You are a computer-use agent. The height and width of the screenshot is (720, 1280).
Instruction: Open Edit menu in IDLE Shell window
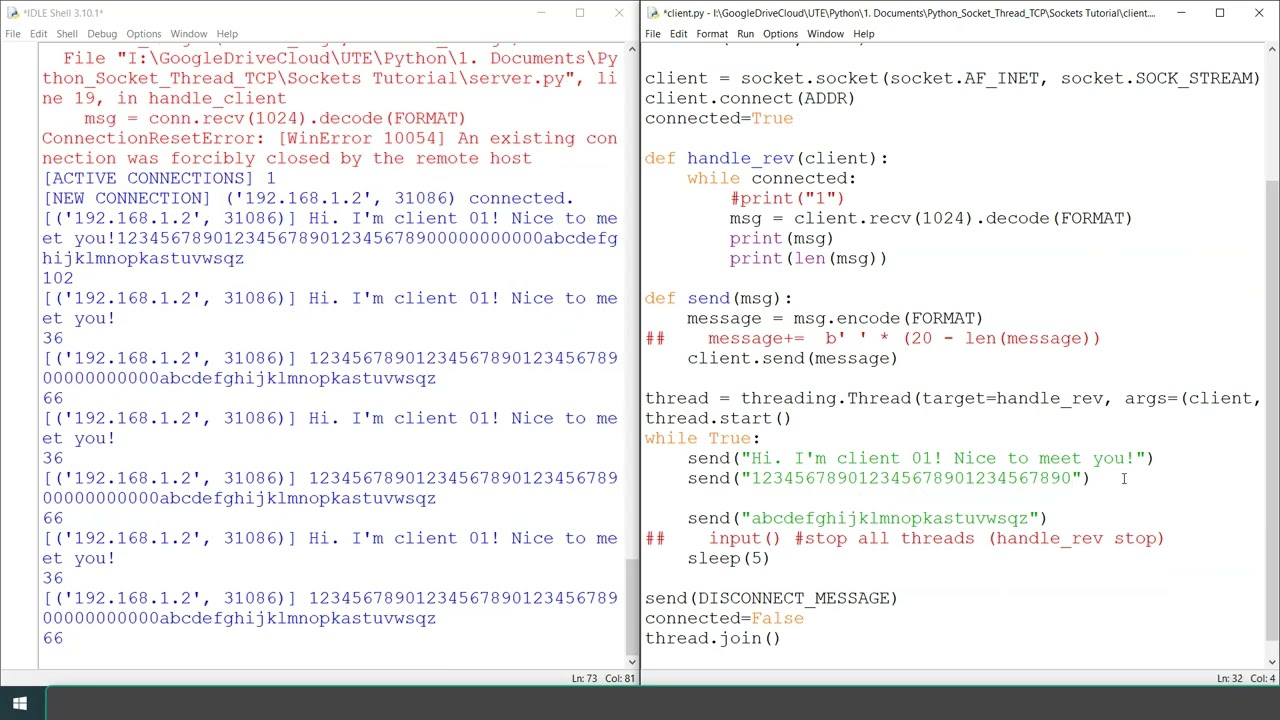point(38,34)
